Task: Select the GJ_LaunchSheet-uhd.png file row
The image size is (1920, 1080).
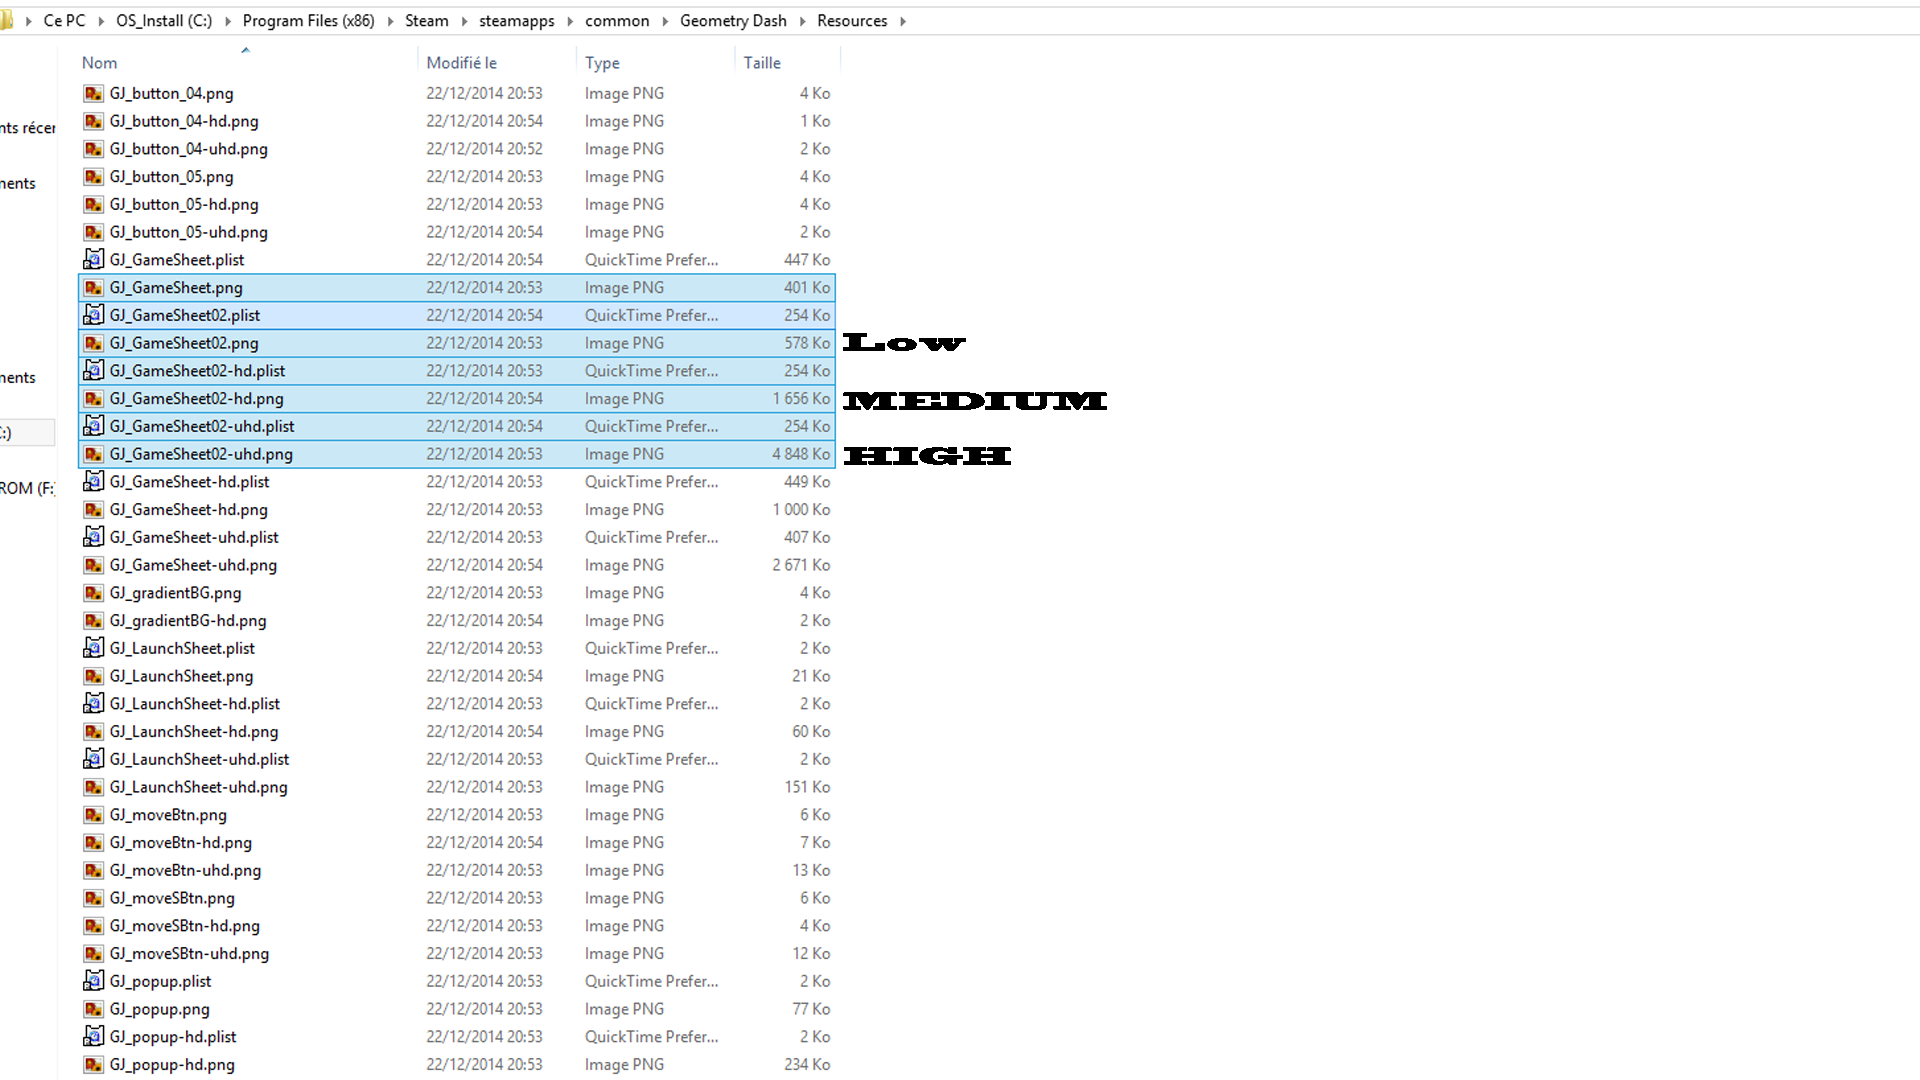Action: [x=198, y=788]
